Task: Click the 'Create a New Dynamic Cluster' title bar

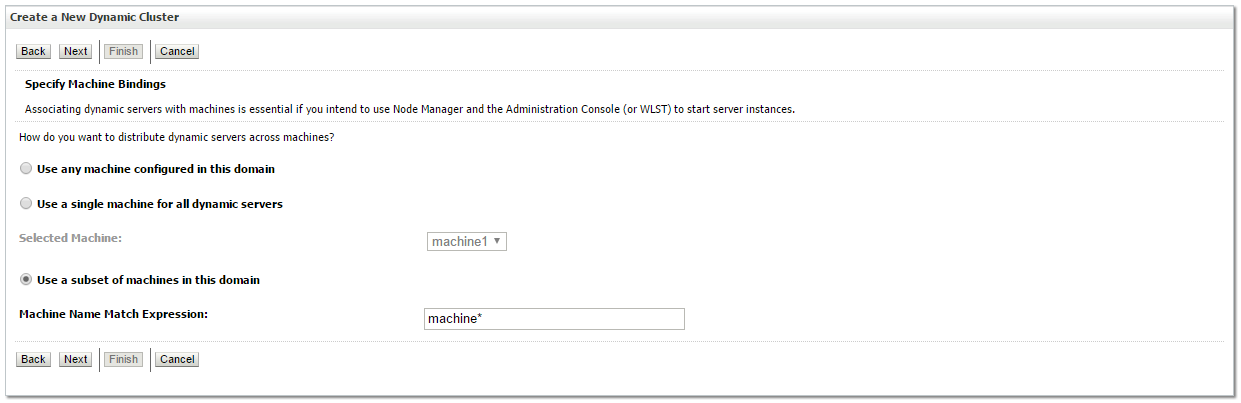Action: click(95, 18)
